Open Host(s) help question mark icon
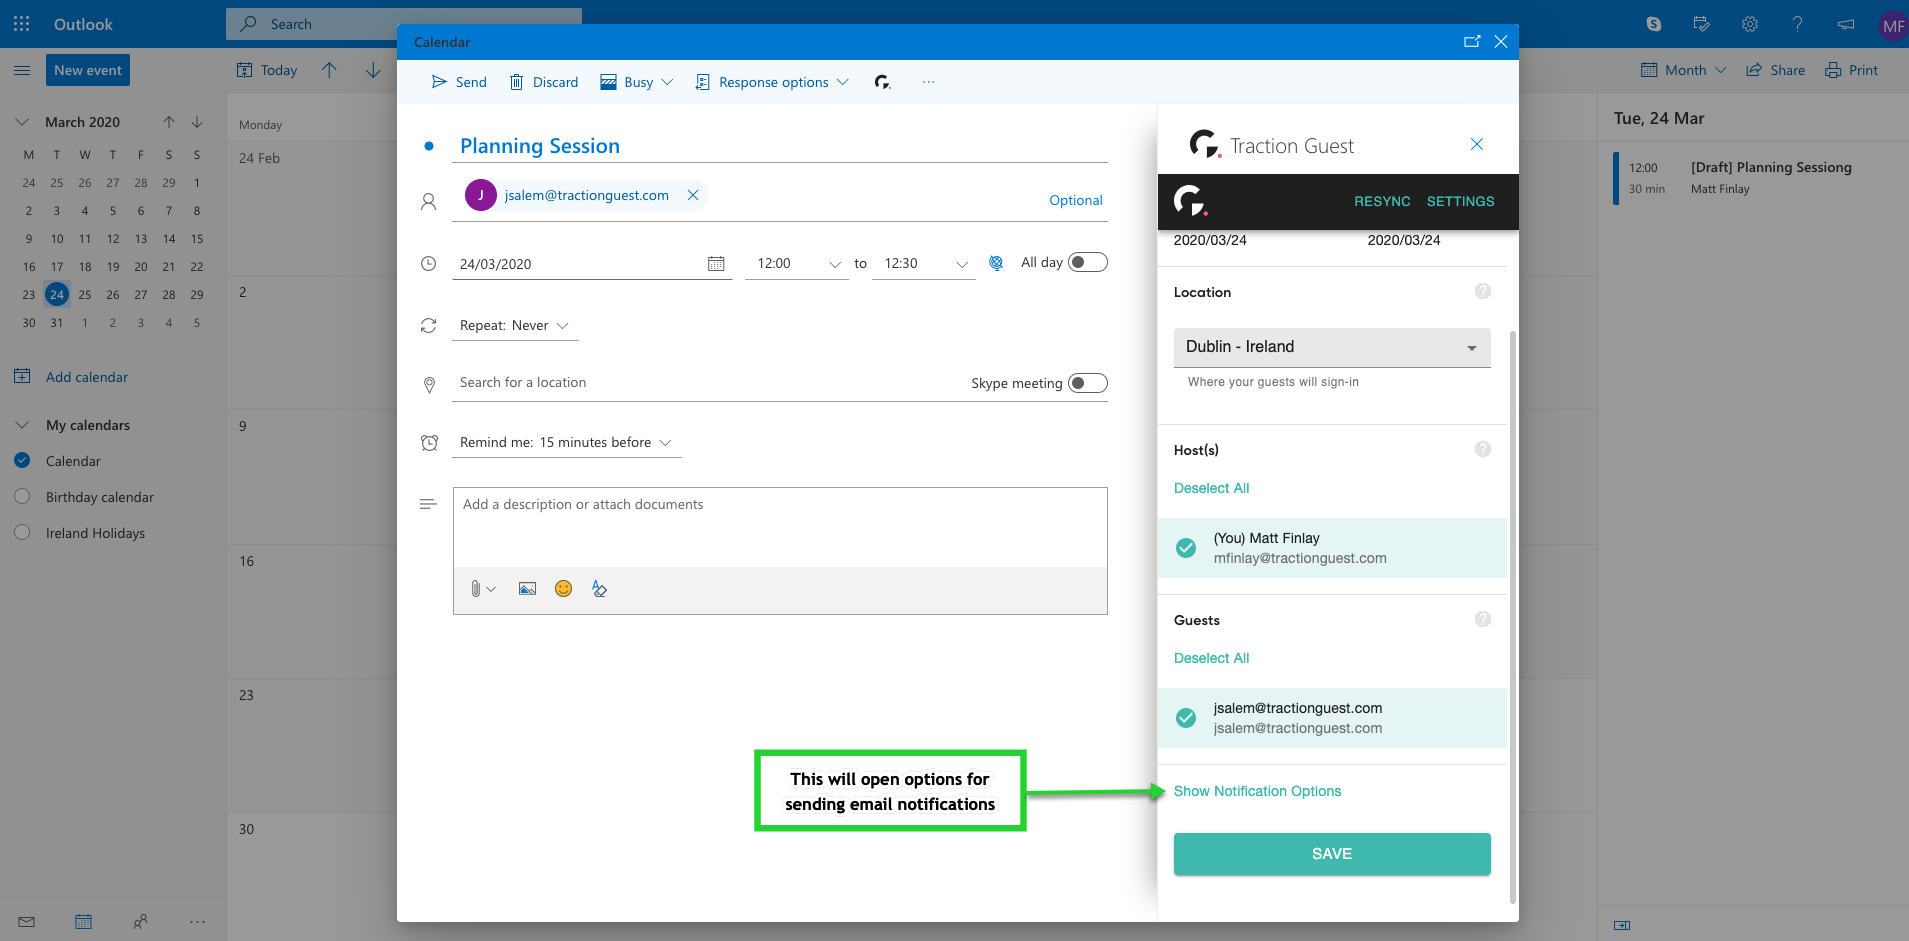Viewport: 1909px width, 941px height. [1483, 449]
